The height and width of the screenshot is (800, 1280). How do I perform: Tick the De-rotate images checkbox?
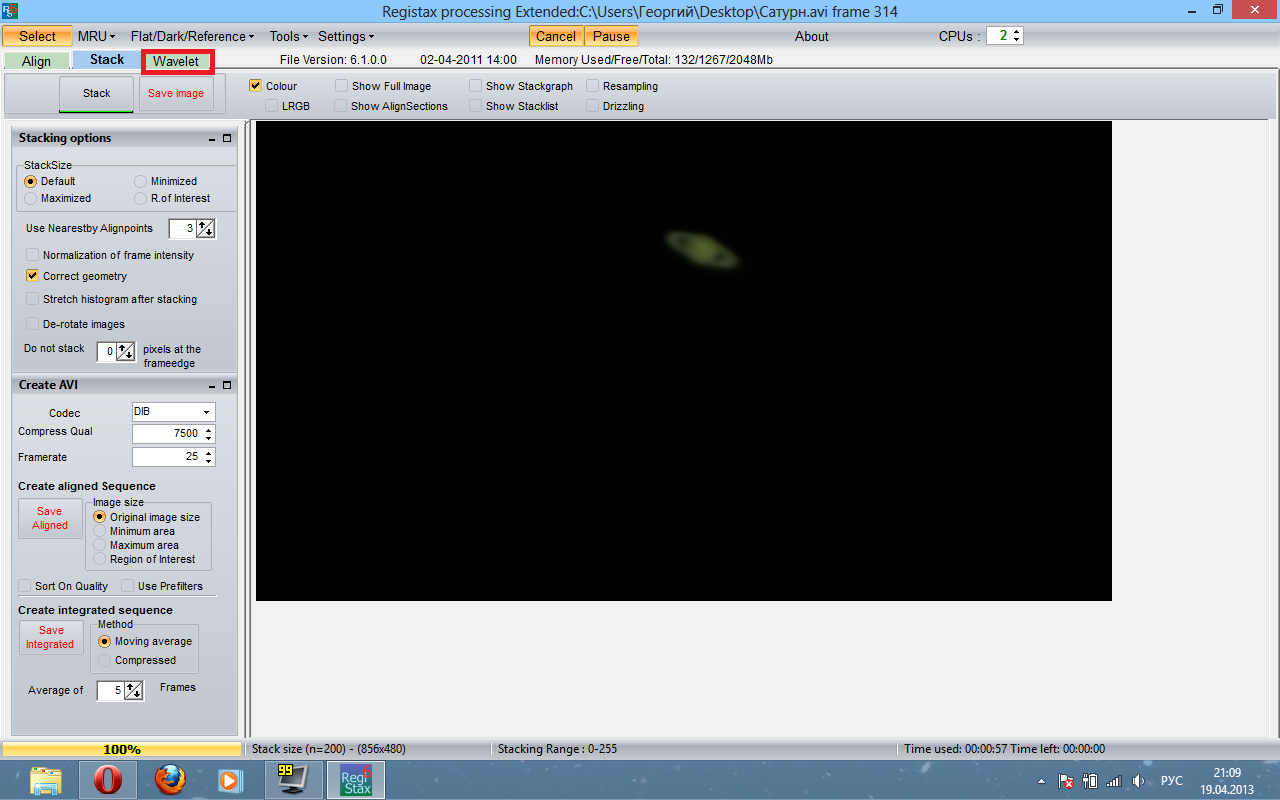(x=33, y=324)
